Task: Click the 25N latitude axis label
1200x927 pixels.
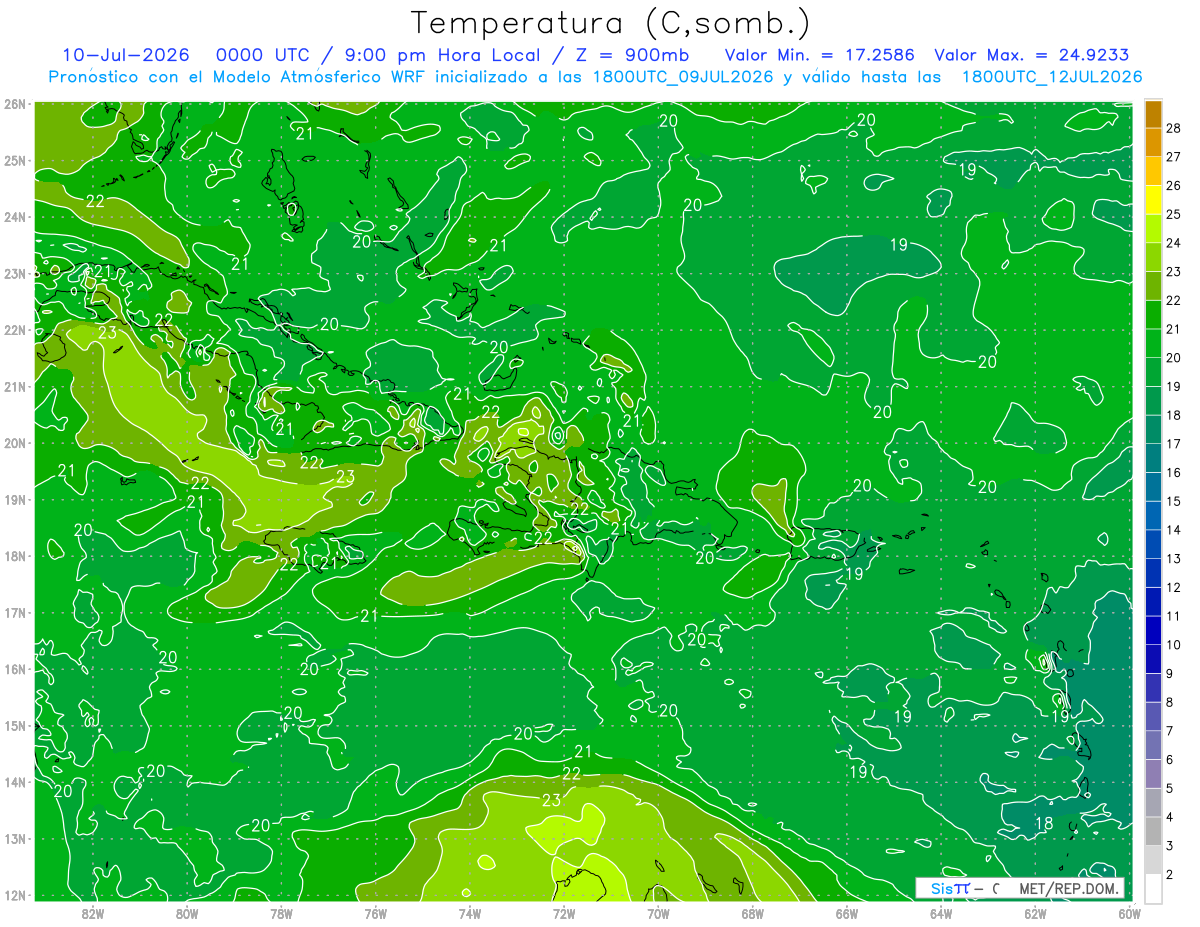Action: coord(15,161)
